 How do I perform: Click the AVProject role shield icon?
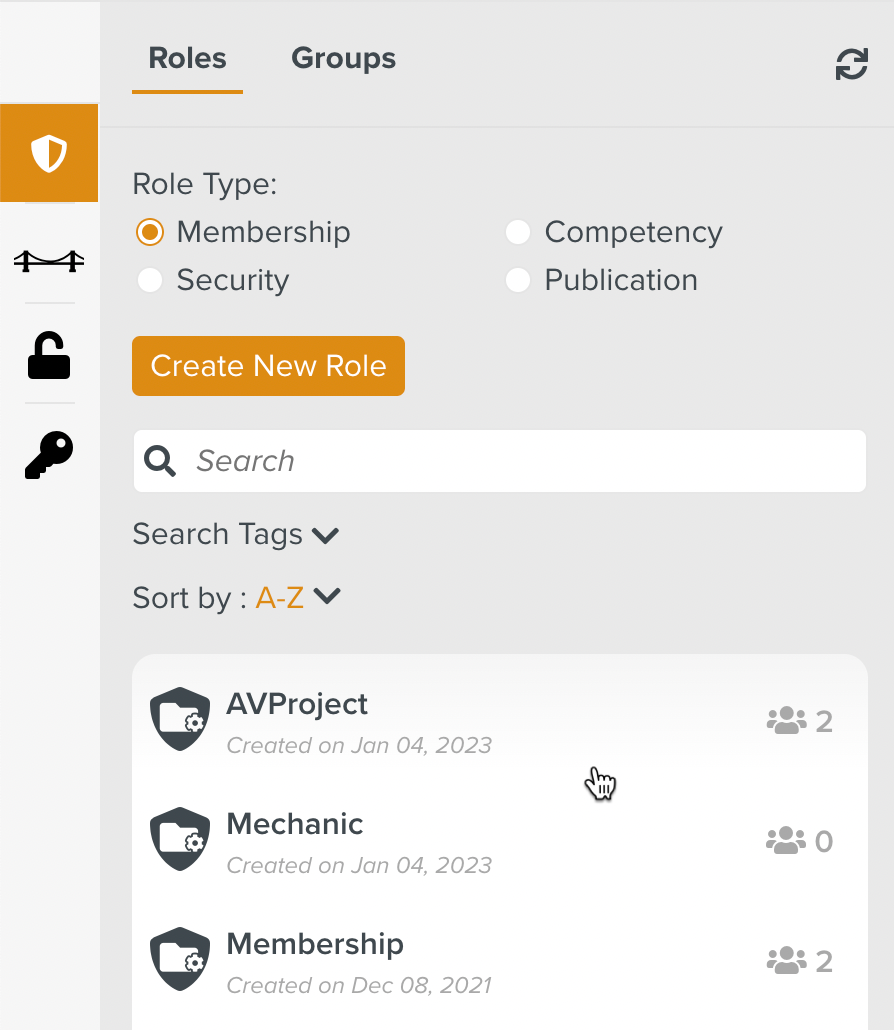point(180,719)
